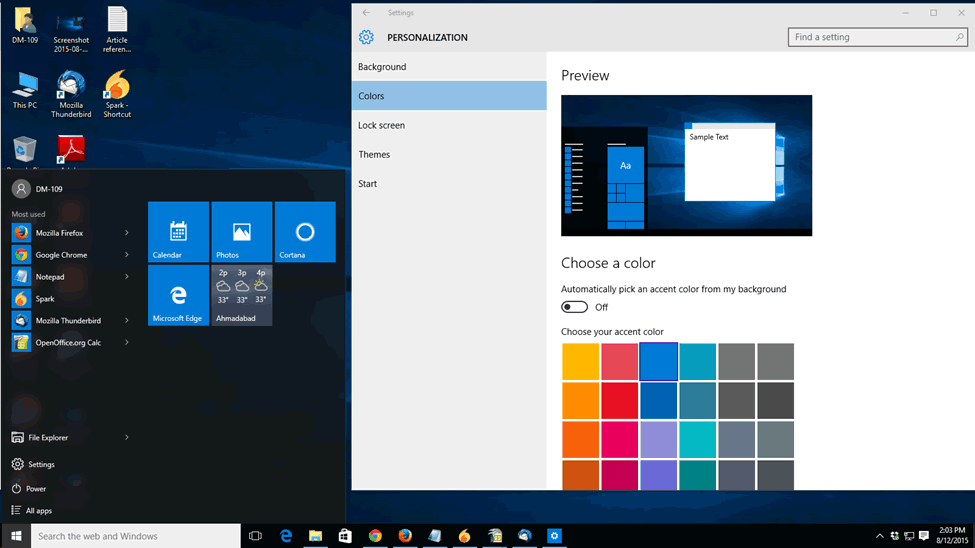Click the color preview image

[x=686, y=165]
